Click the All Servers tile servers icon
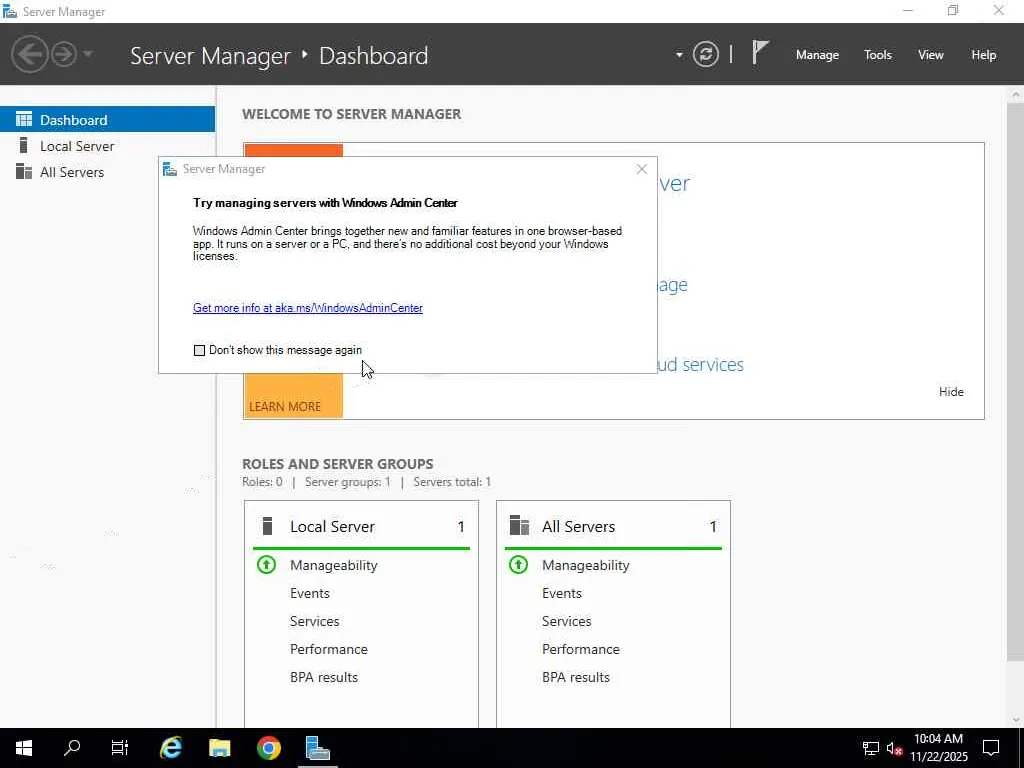This screenshot has width=1024, height=768. (x=519, y=525)
